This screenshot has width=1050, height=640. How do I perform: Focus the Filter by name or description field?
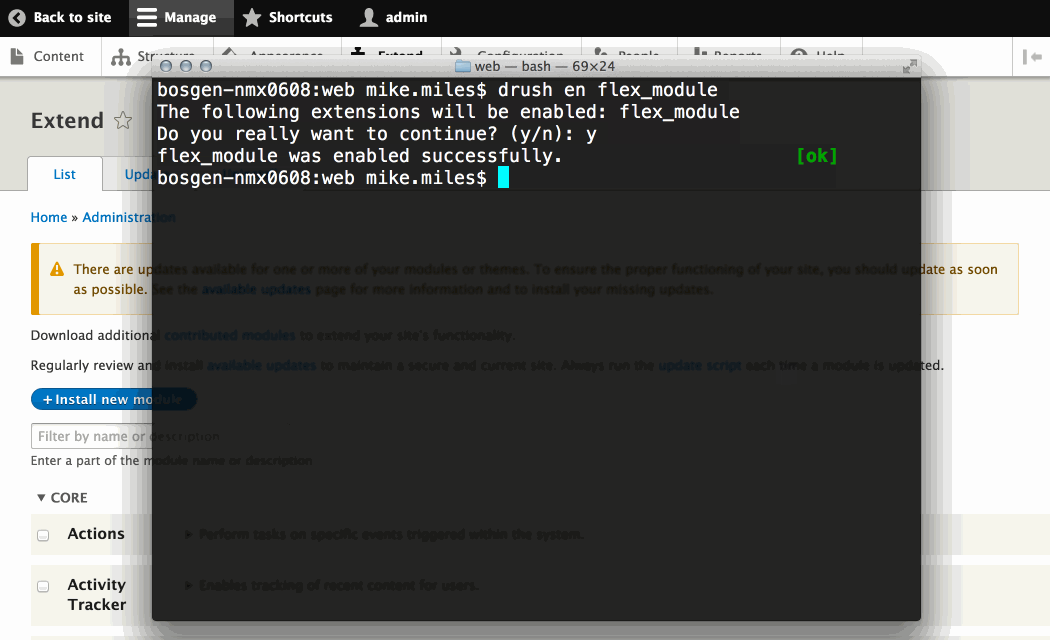point(127,436)
